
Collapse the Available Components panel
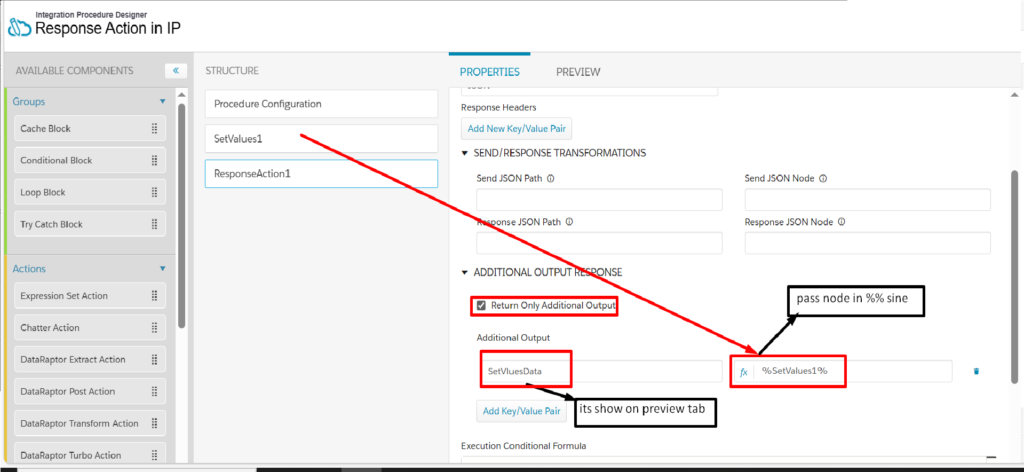coord(176,71)
